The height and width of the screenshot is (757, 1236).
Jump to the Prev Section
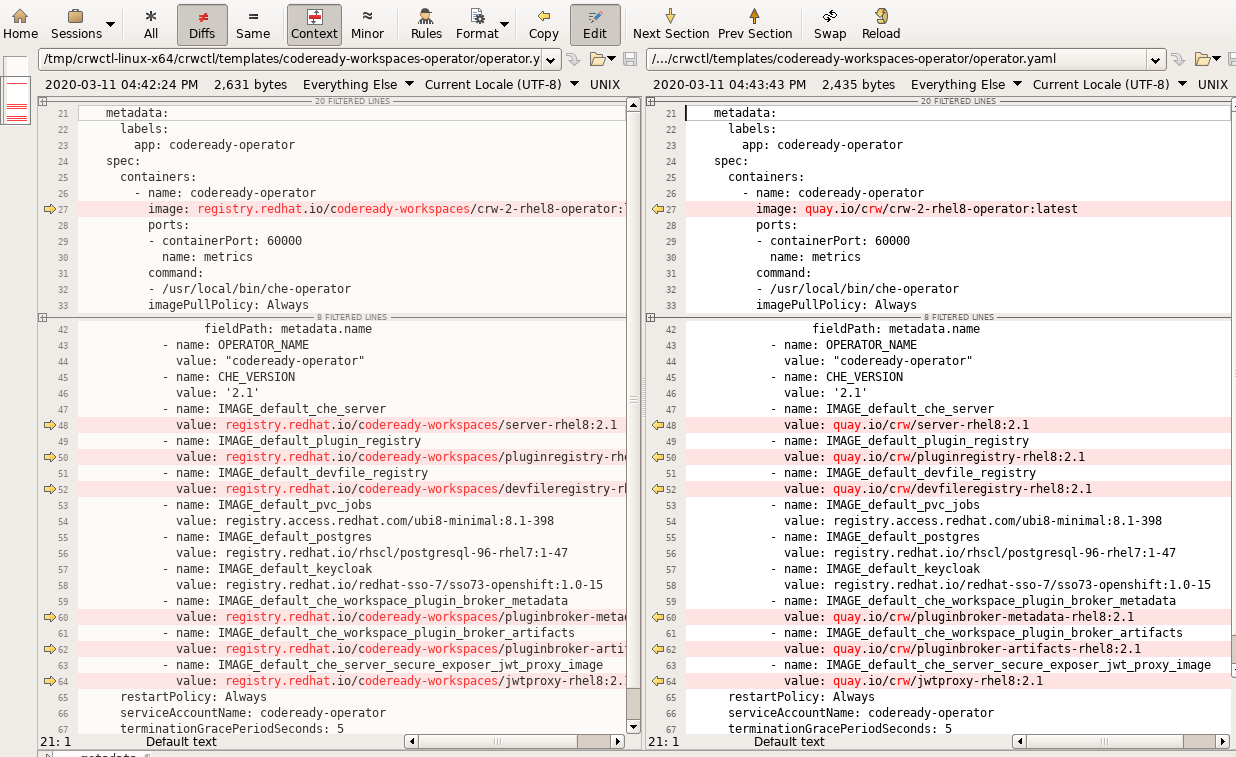click(755, 24)
